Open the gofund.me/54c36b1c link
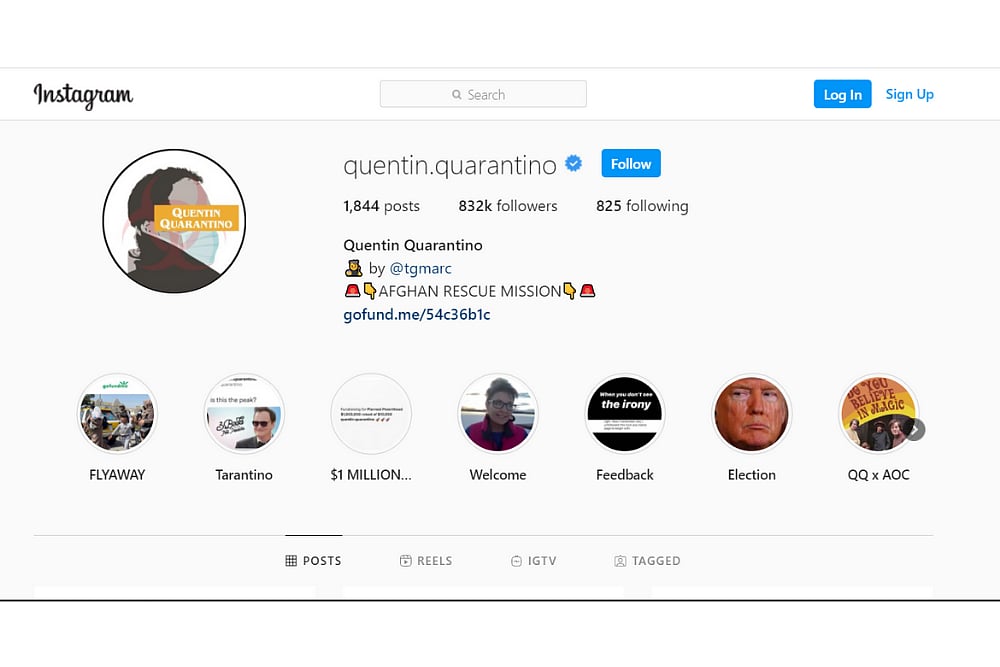Viewport: 1000px width, 667px height. pos(416,314)
